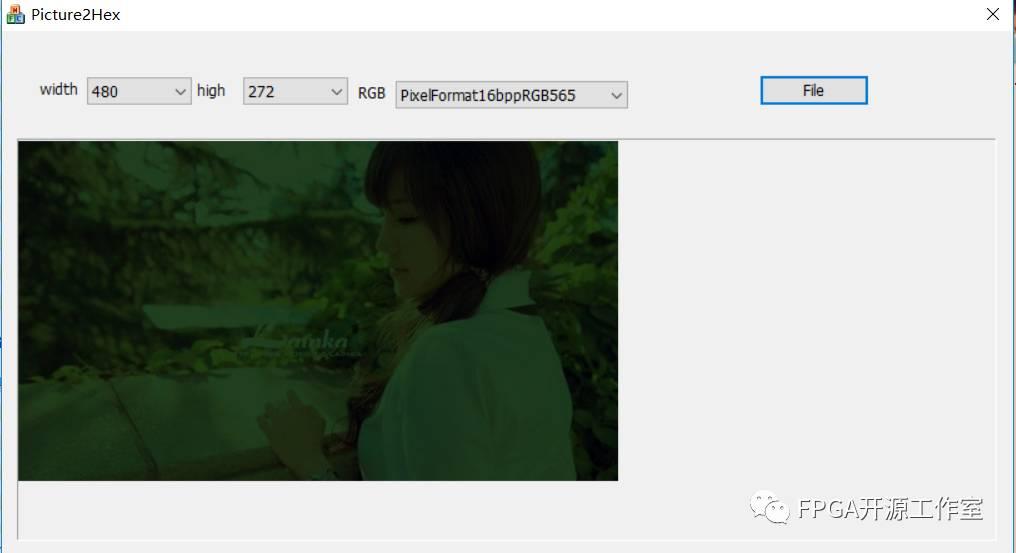
Task: Click the width label
Action: click(x=58, y=90)
